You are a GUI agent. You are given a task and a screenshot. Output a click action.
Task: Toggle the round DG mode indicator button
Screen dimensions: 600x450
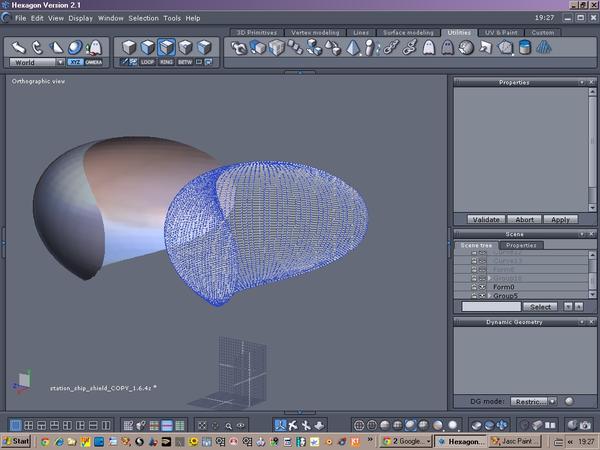click(569, 401)
